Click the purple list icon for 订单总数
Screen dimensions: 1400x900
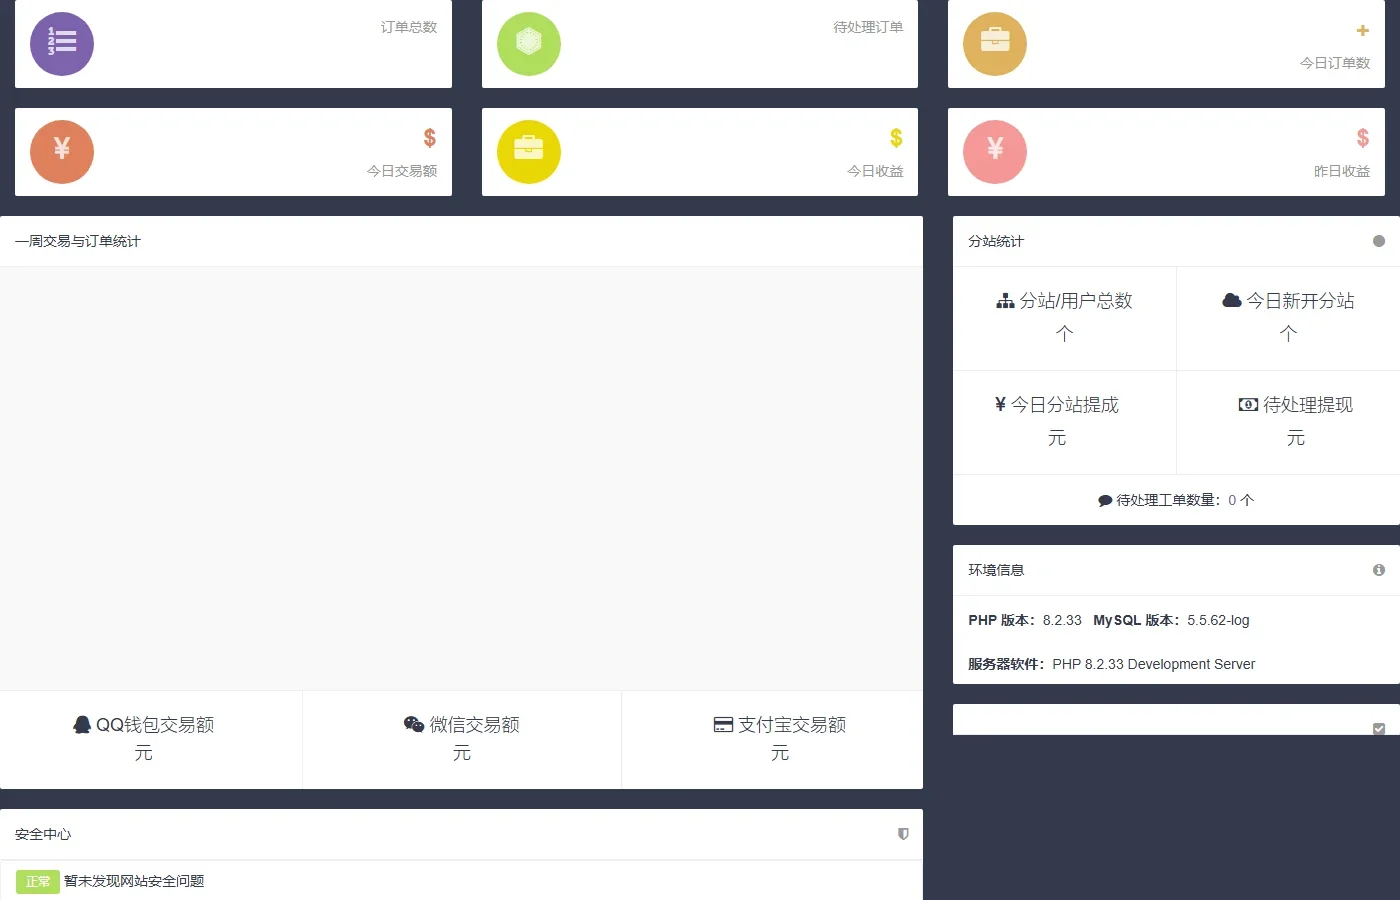point(62,44)
